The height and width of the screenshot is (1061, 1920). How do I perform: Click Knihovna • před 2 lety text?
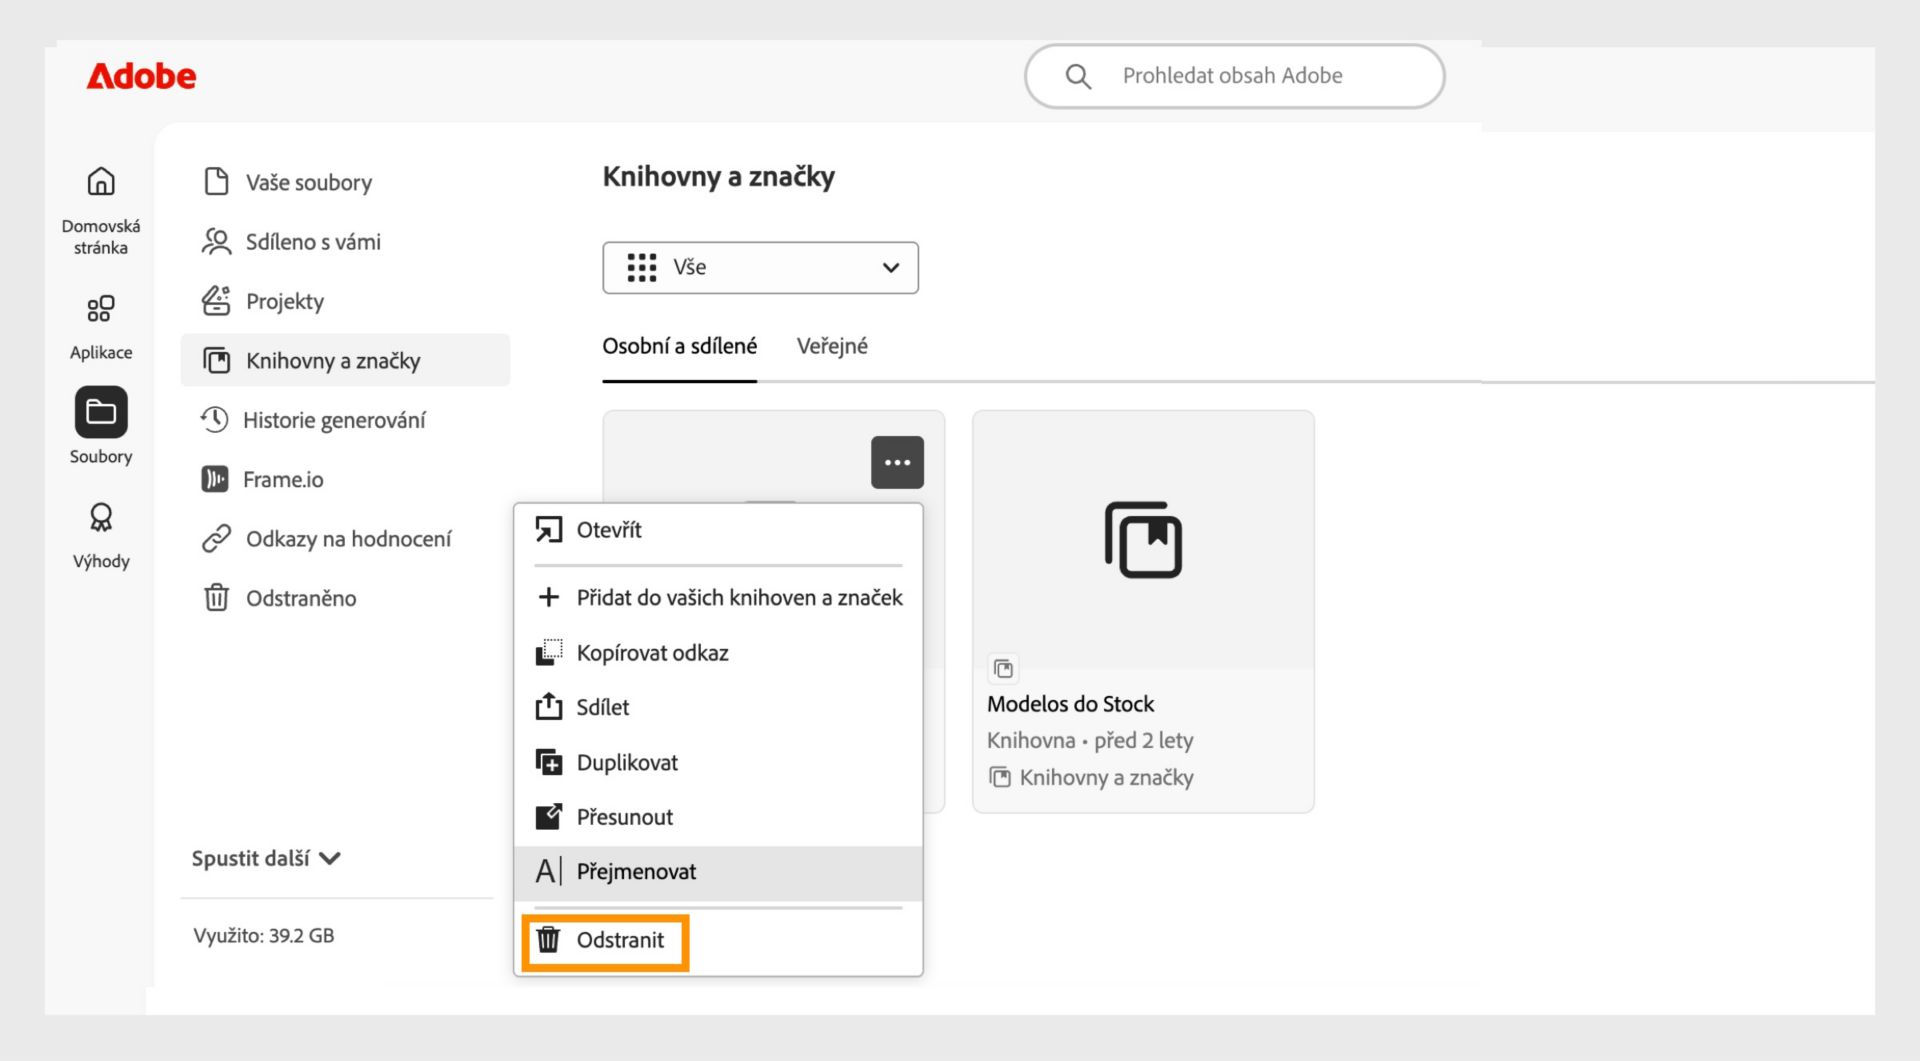(x=1090, y=740)
